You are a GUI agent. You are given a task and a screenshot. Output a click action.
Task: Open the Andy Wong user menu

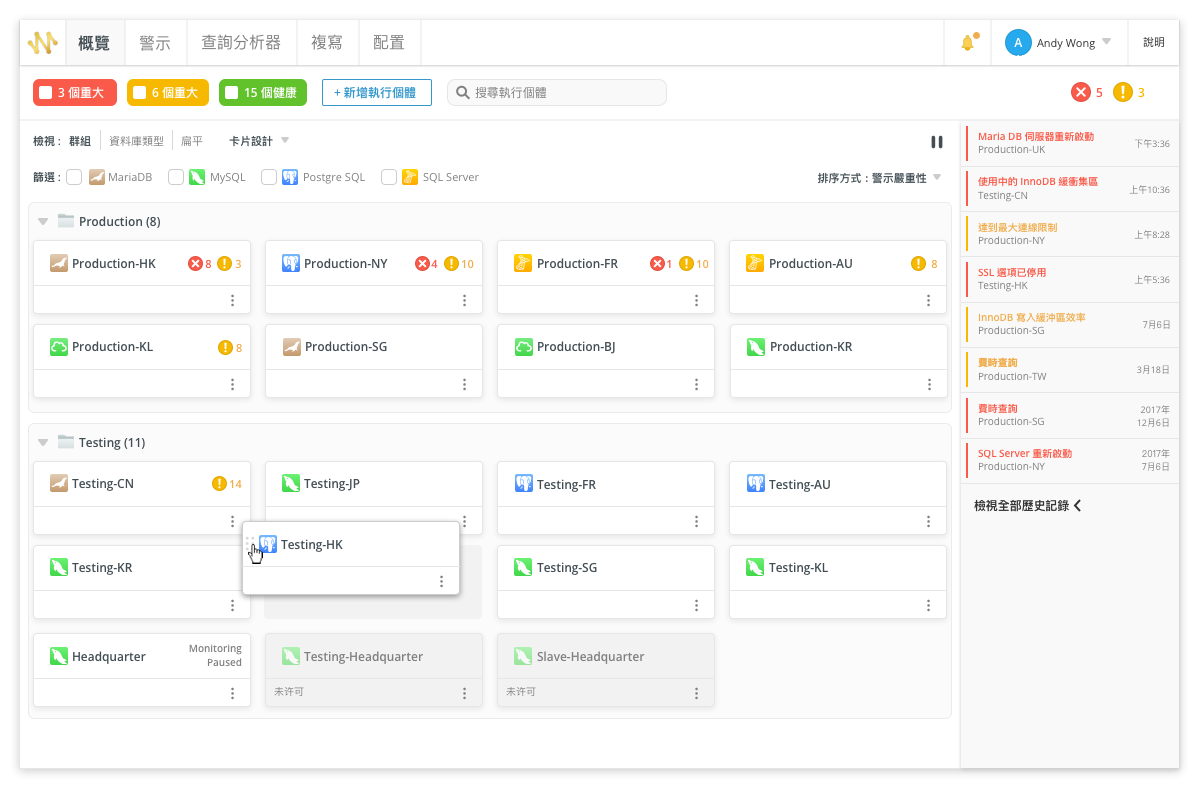(x=1059, y=43)
